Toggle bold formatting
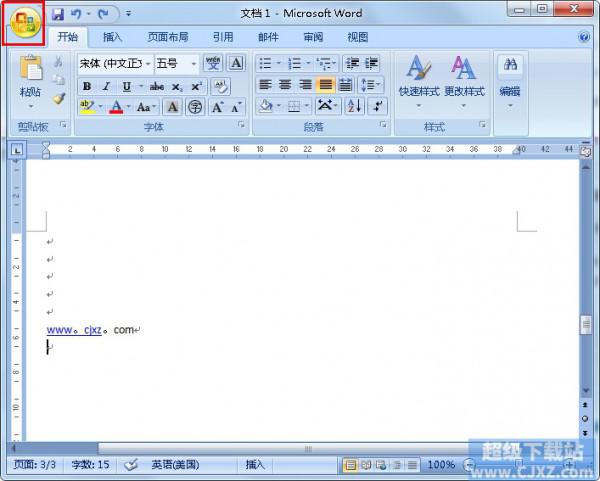 [87, 86]
